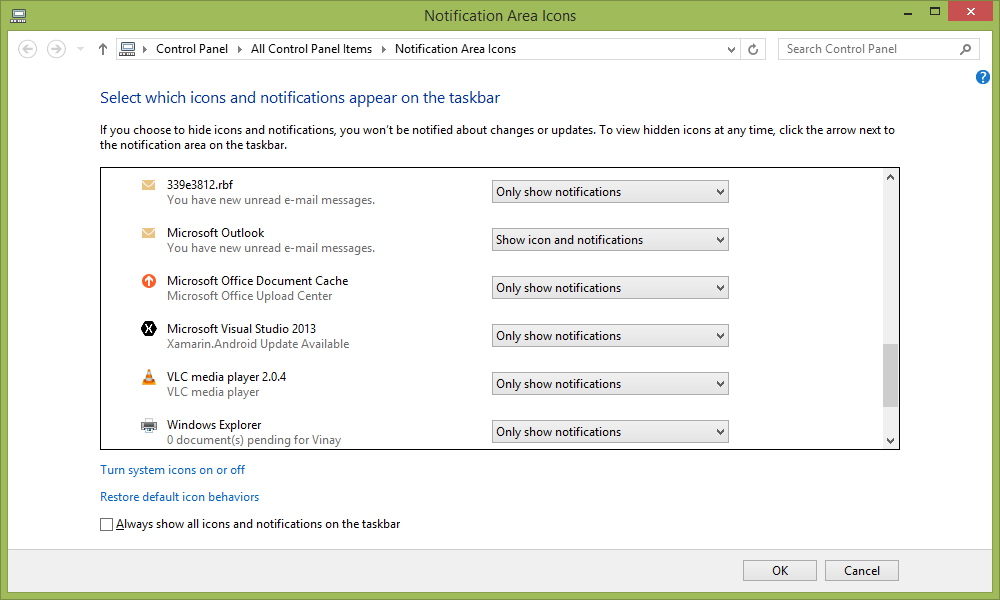Click the VLC media player cone icon

click(x=149, y=376)
